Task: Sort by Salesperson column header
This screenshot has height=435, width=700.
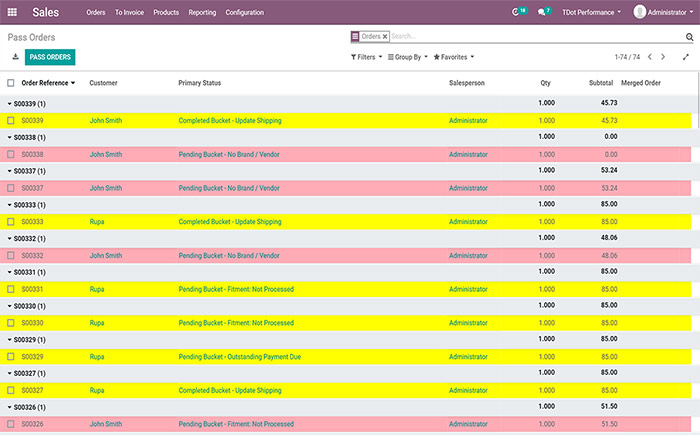Action: click(x=467, y=83)
